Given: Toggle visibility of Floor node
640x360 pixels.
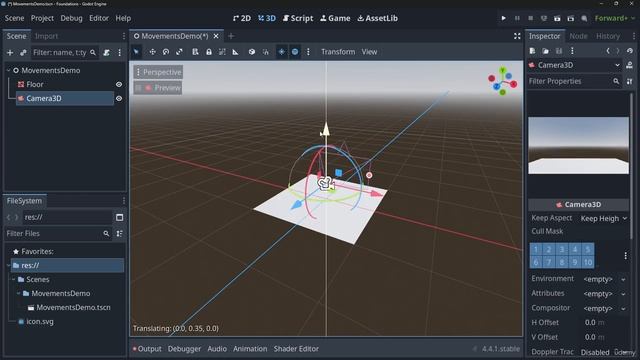Looking at the screenshot, I should (119, 84).
